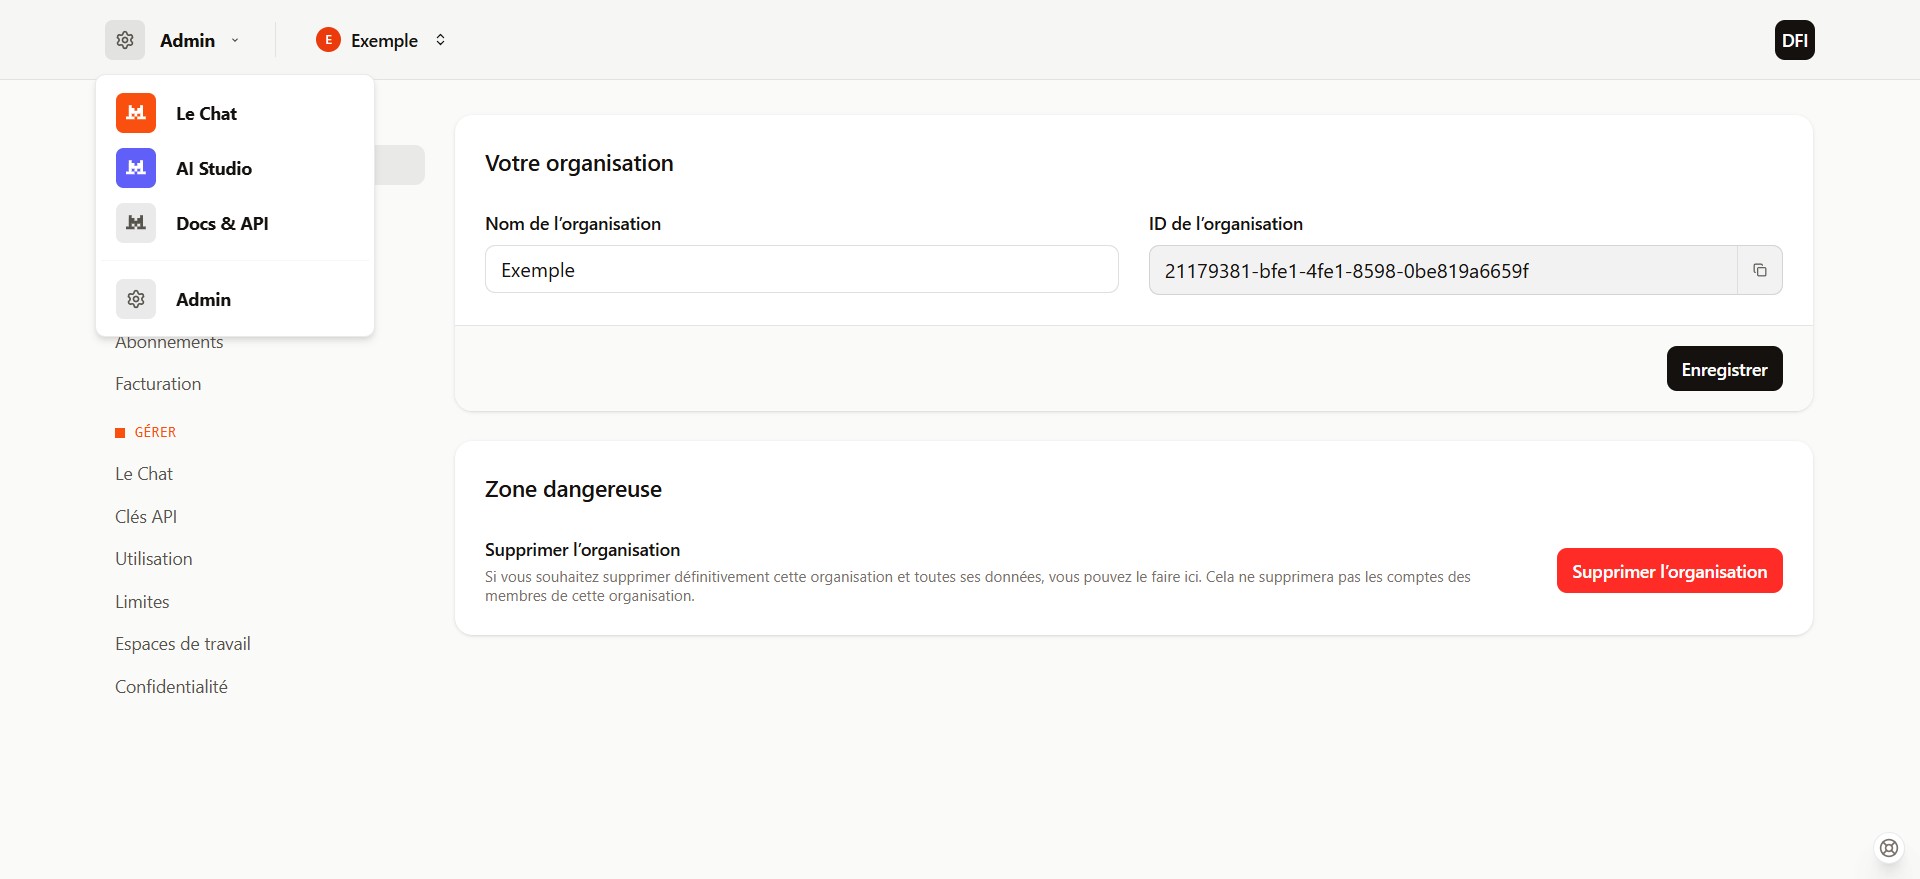Open Clés API in the sidebar

pyautogui.click(x=146, y=517)
